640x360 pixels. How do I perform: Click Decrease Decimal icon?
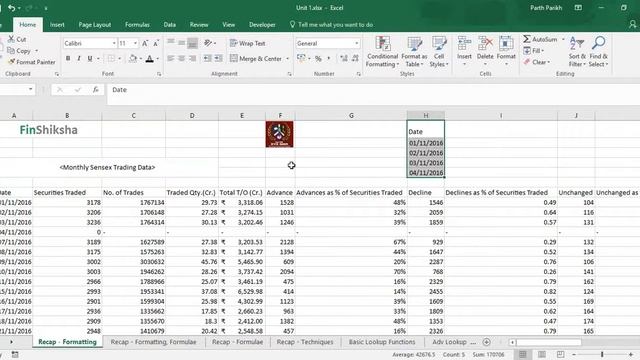pyautogui.click(x=355, y=58)
